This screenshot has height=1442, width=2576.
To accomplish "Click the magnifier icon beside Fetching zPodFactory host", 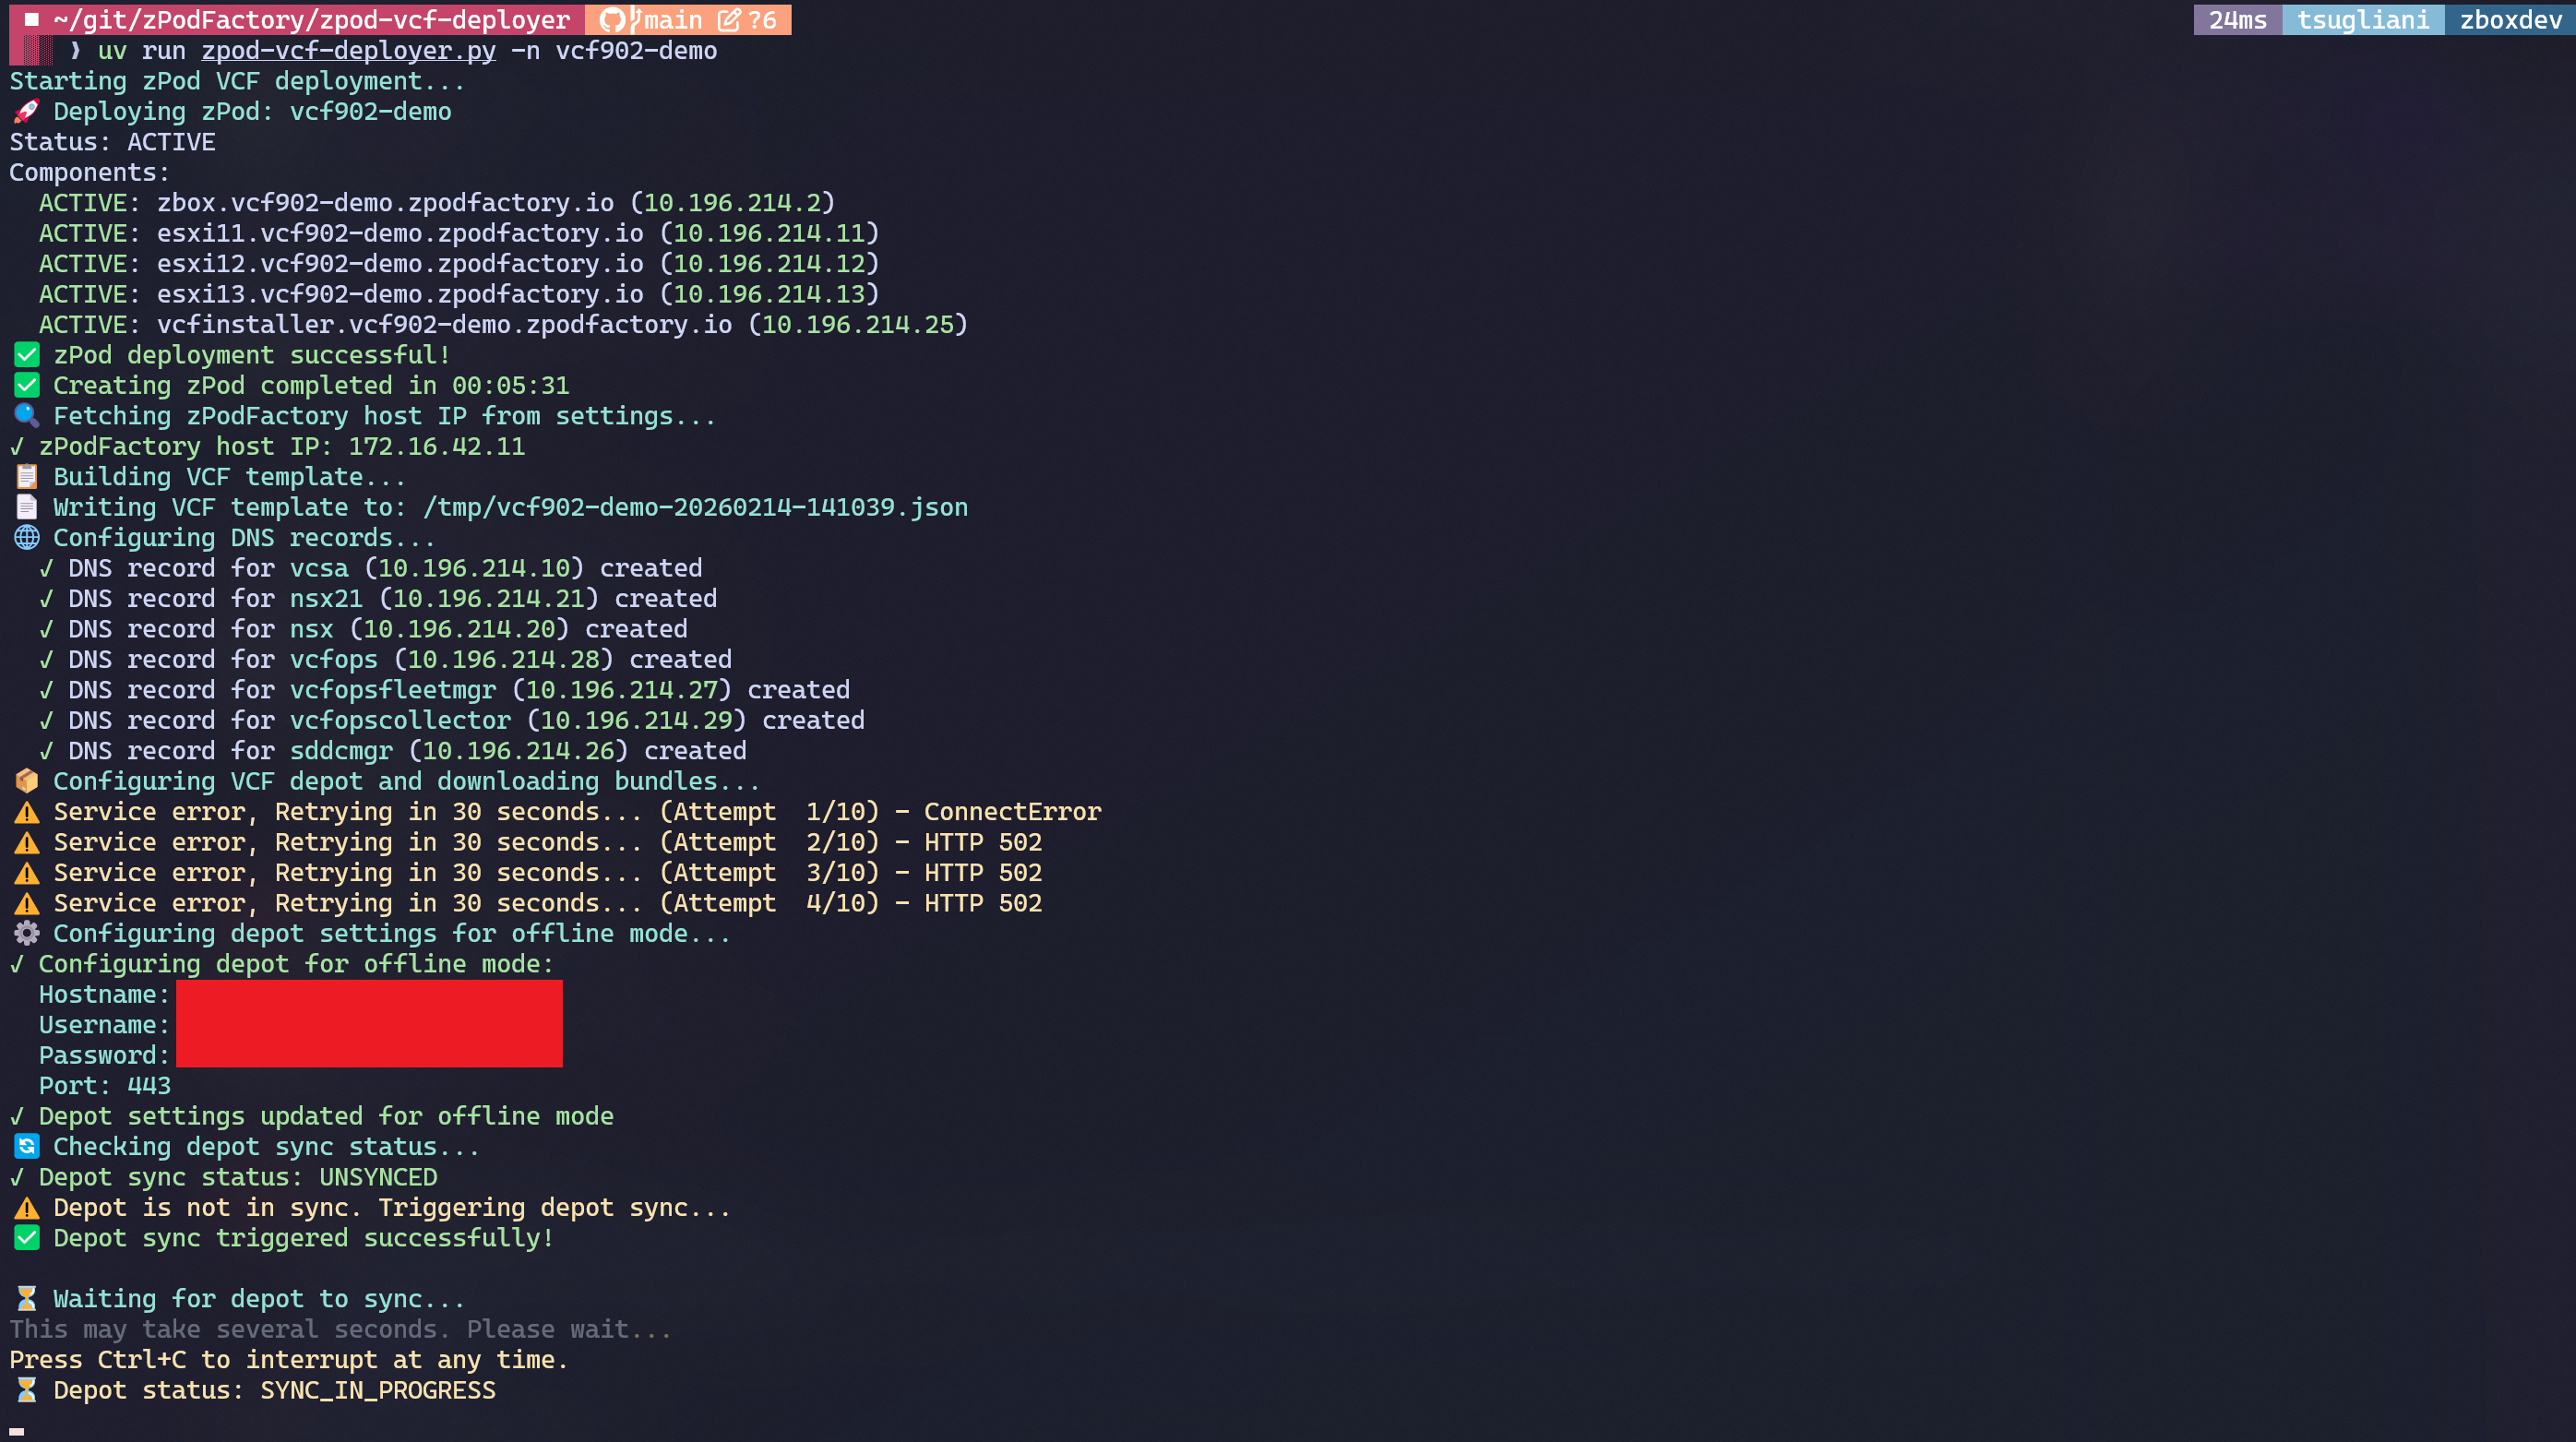I will [x=26, y=415].
